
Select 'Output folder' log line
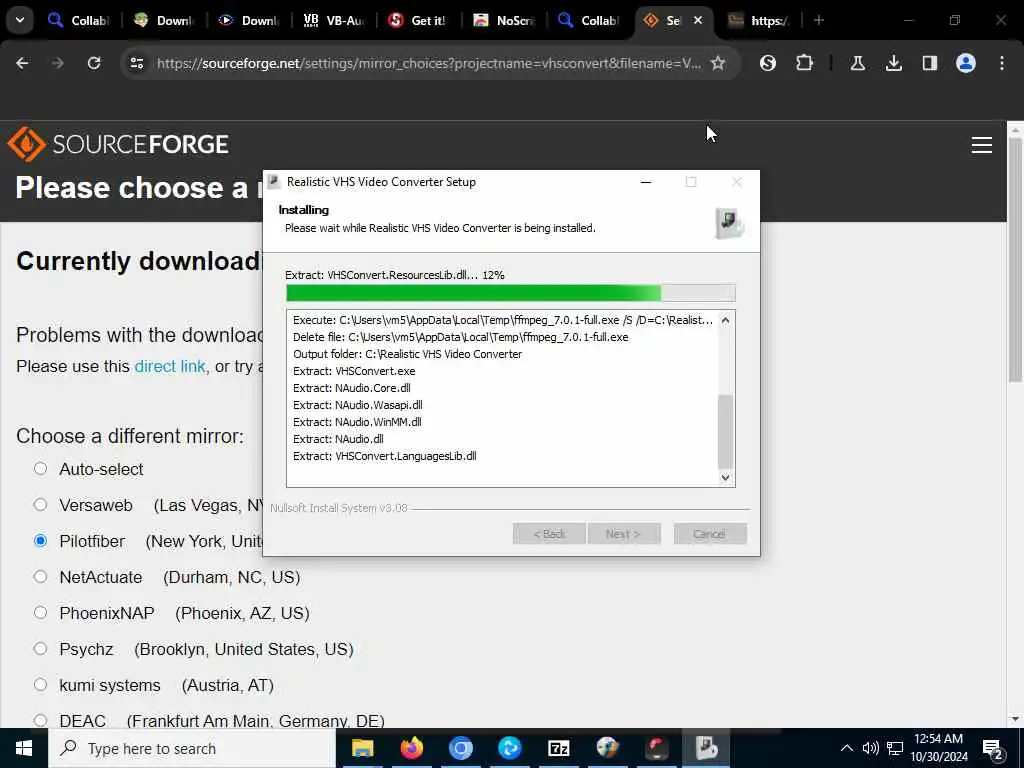[408, 354]
